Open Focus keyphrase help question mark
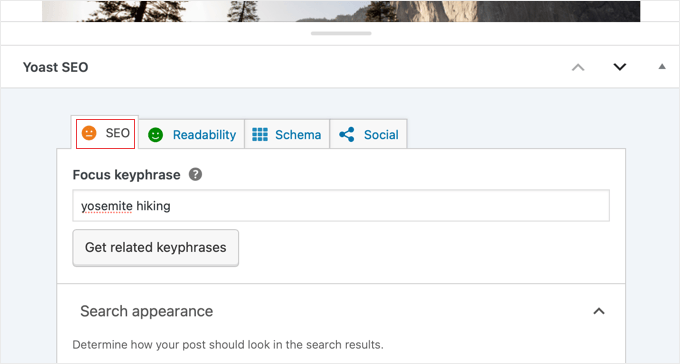Image resolution: width=680 pixels, height=364 pixels. tap(195, 174)
